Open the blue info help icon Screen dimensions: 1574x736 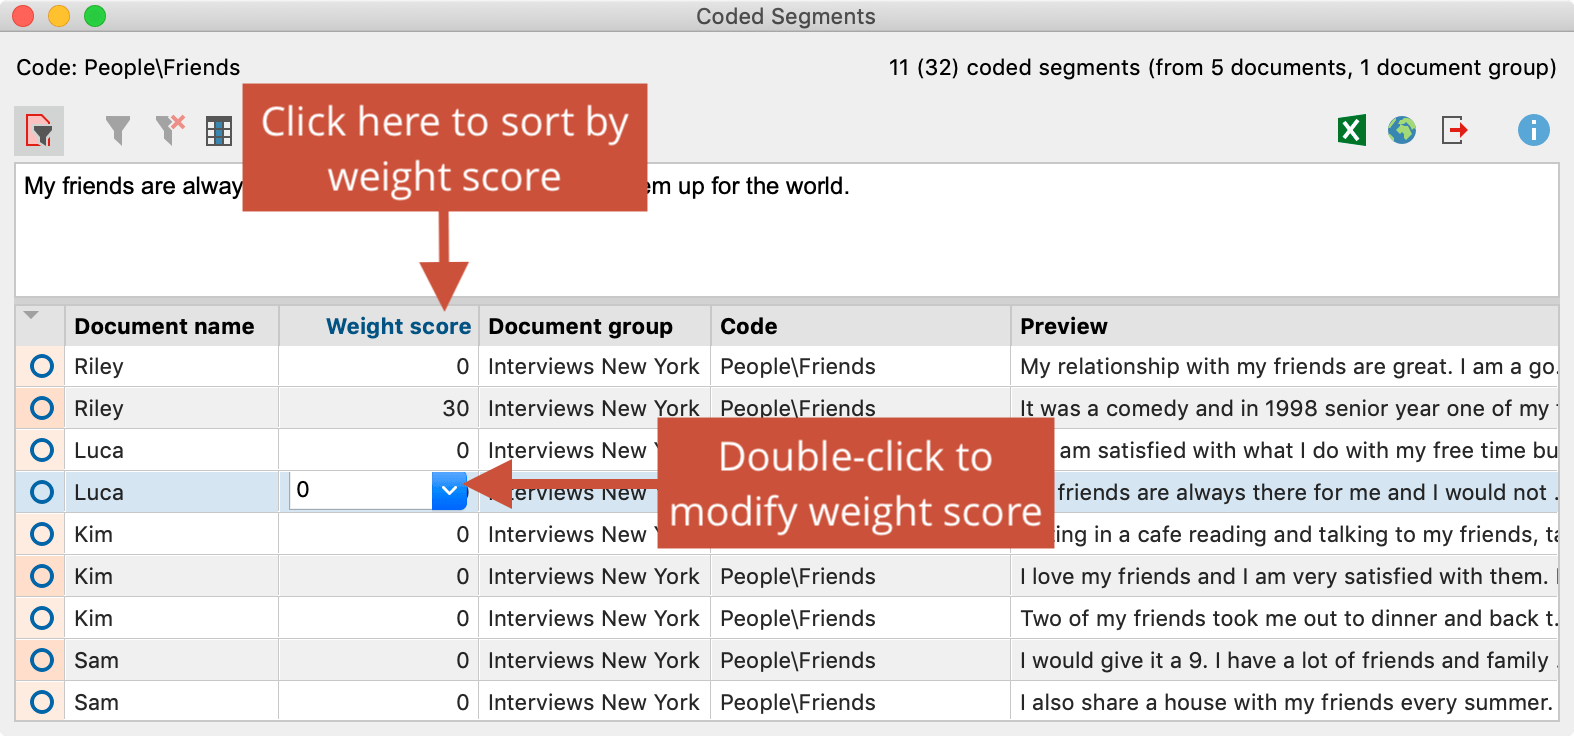pyautogui.click(x=1533, y=130)
